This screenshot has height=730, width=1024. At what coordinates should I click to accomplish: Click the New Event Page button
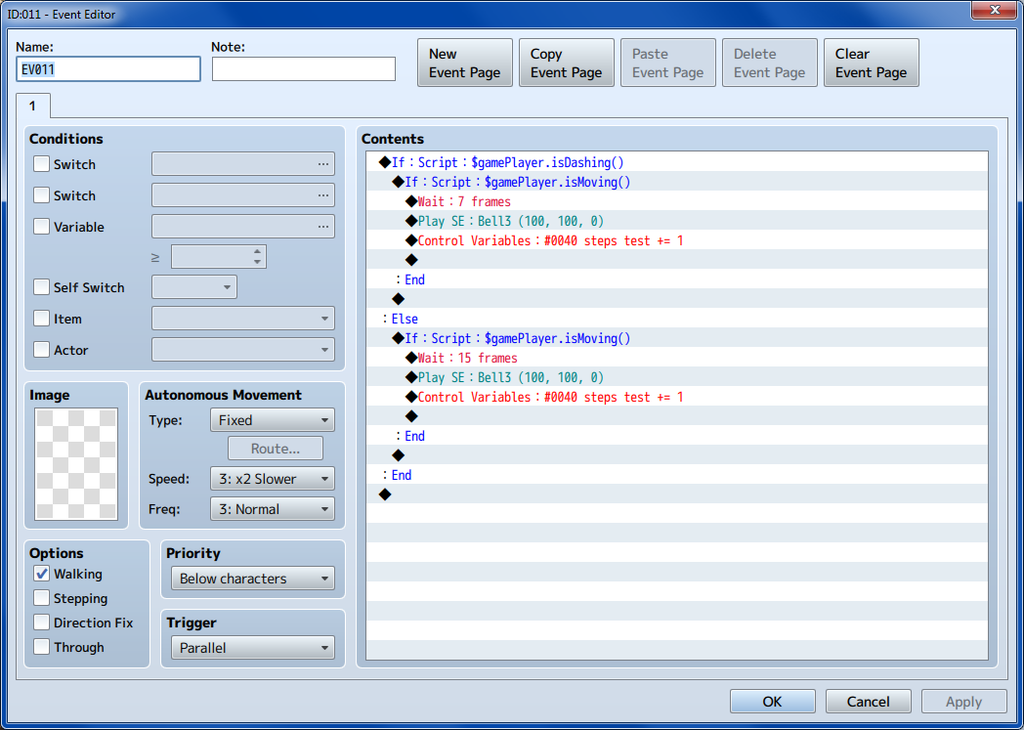pyautogui.click(x=464, y=63)
